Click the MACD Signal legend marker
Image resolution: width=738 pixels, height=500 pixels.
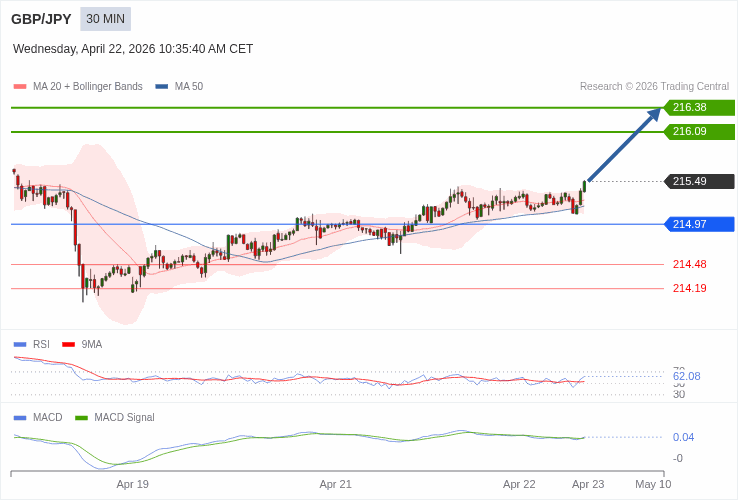point(81,417)
